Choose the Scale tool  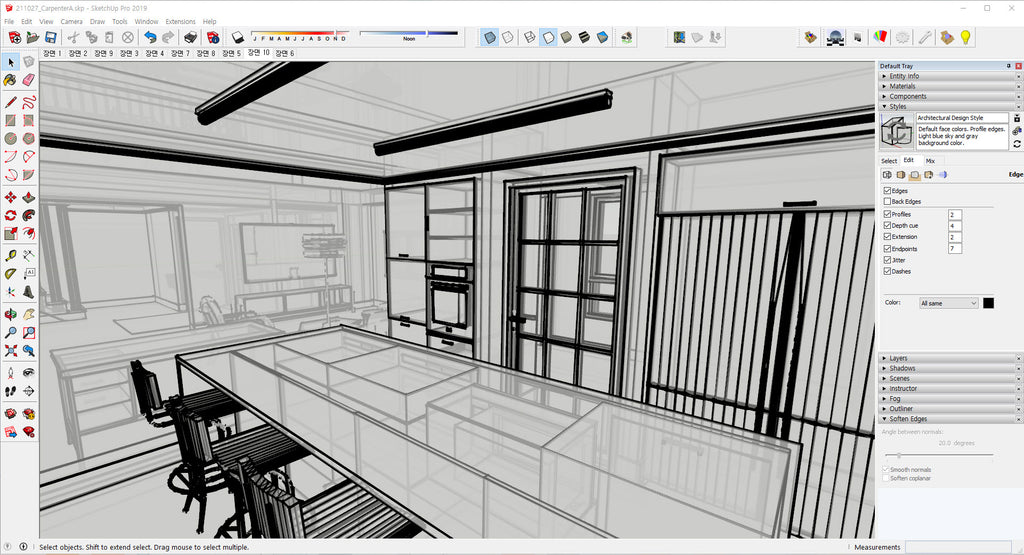10,233
